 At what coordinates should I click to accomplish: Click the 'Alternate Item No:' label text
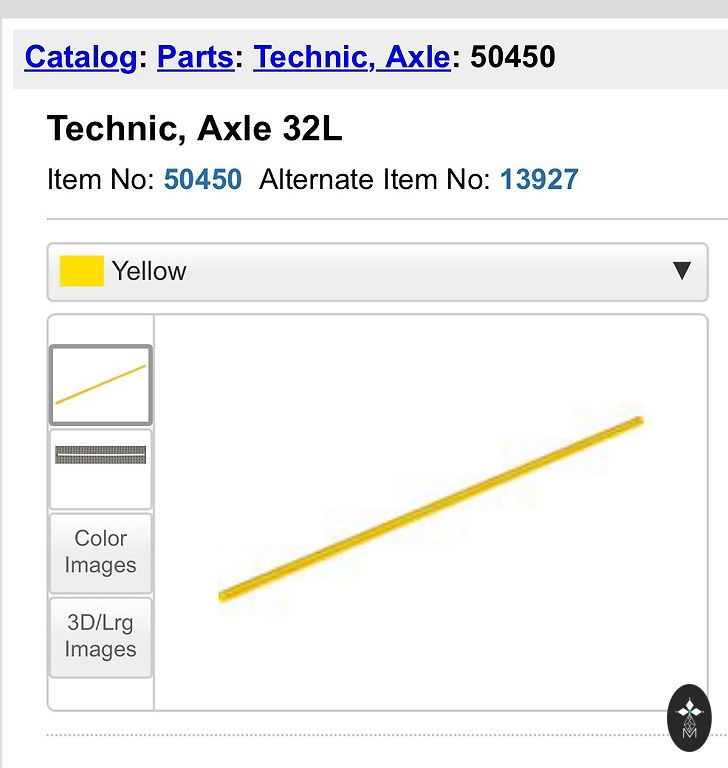(374, 180)
